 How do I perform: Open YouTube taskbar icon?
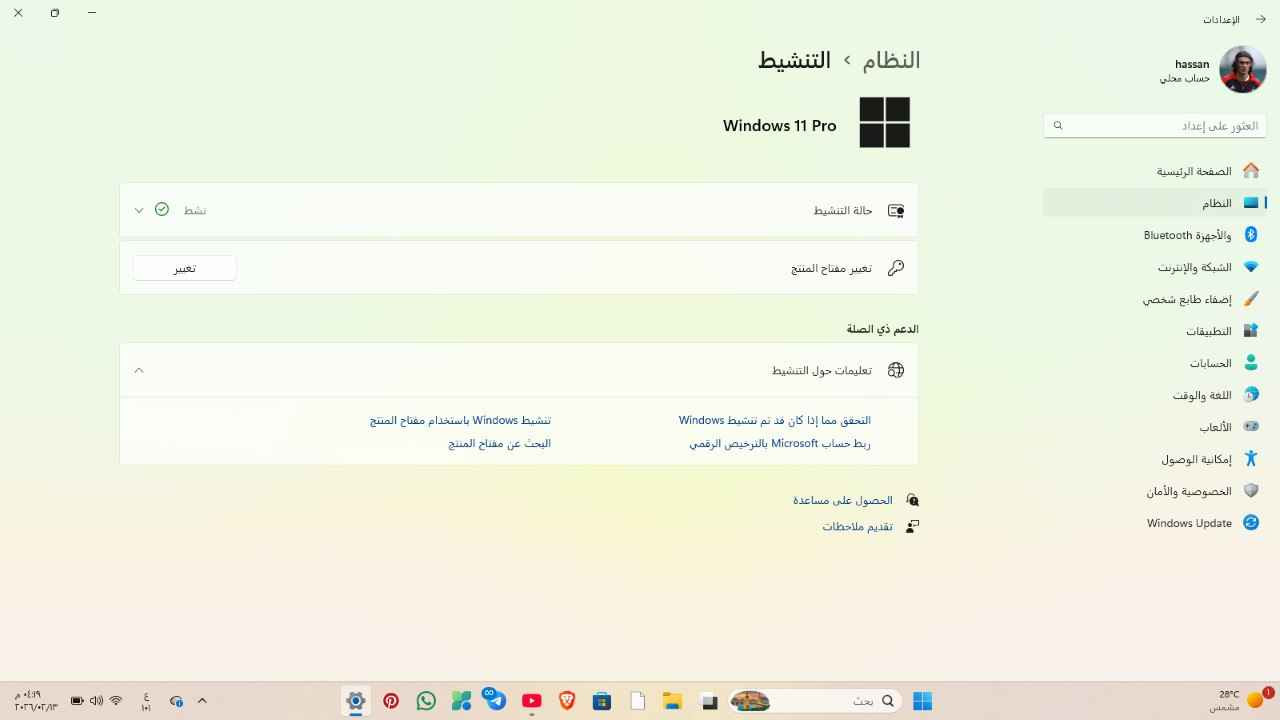coord(531,701)
